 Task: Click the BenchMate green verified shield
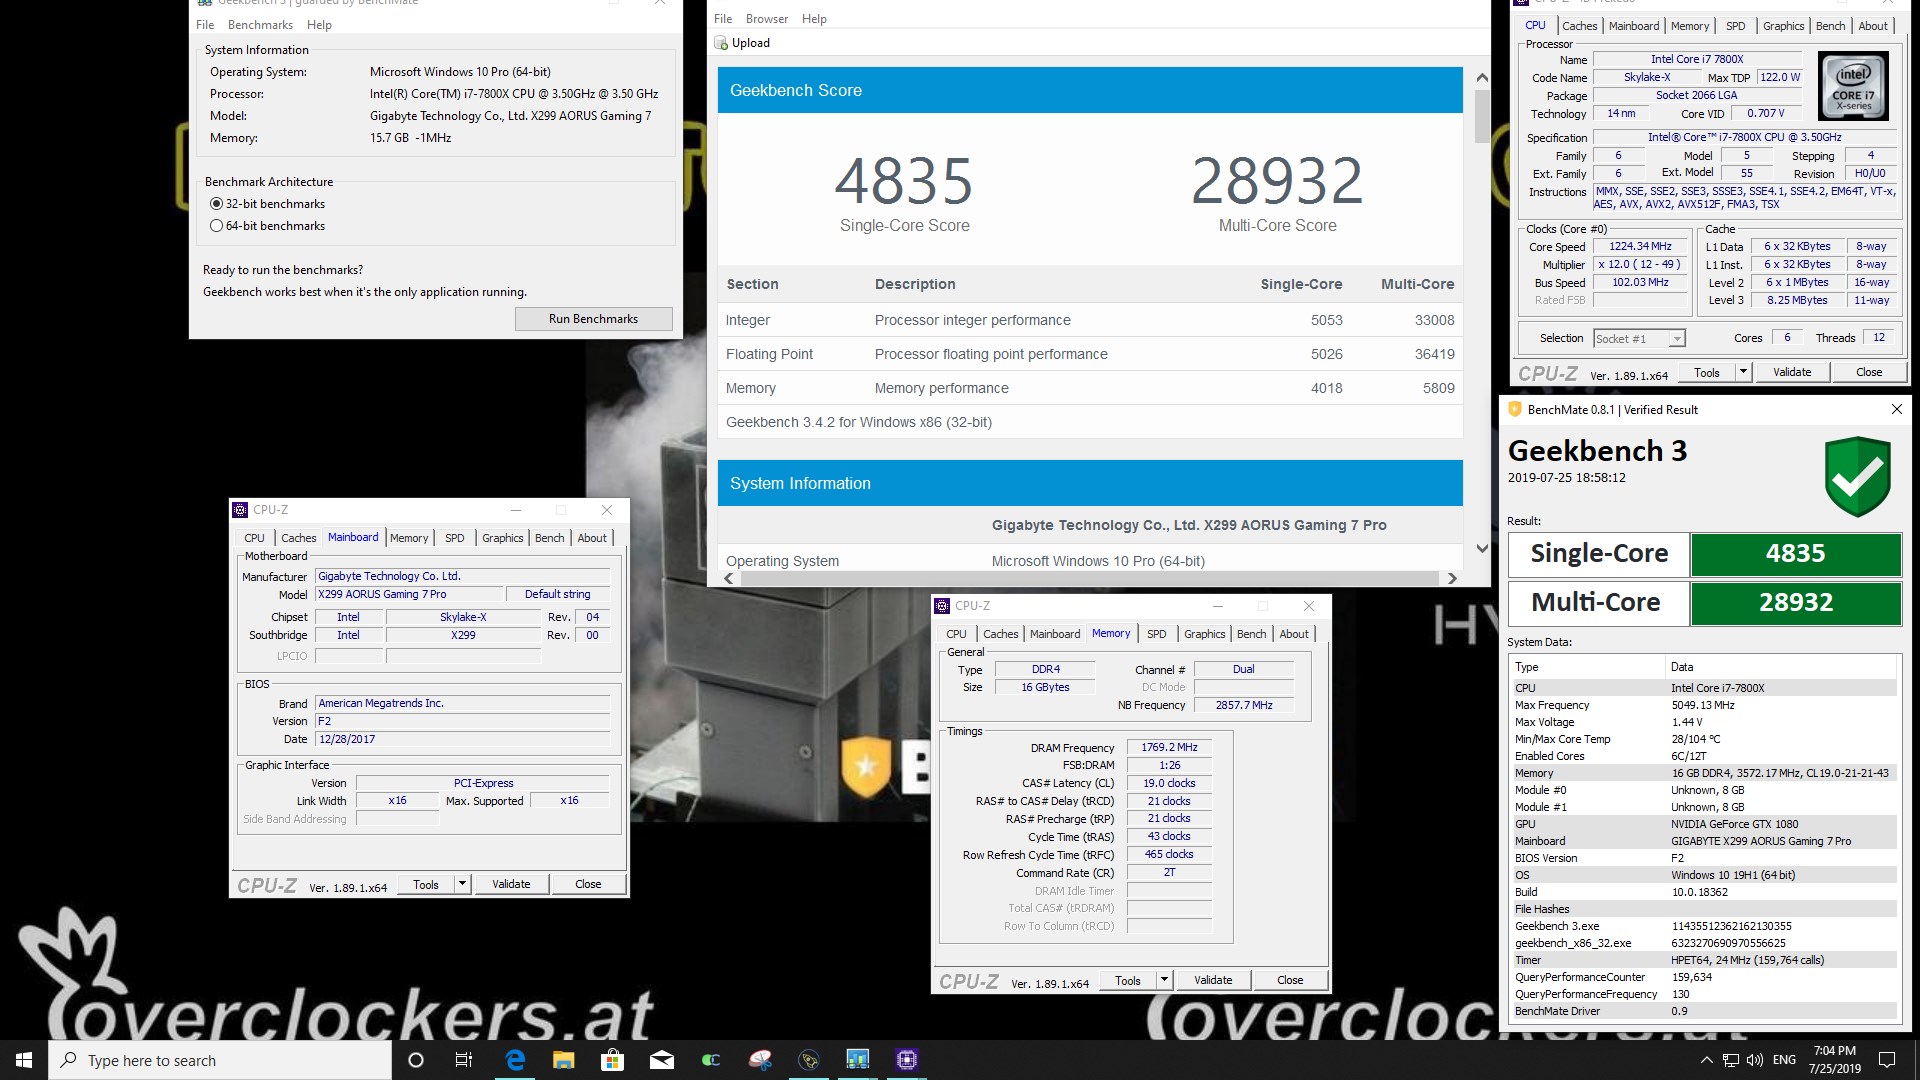point(1858,476)
